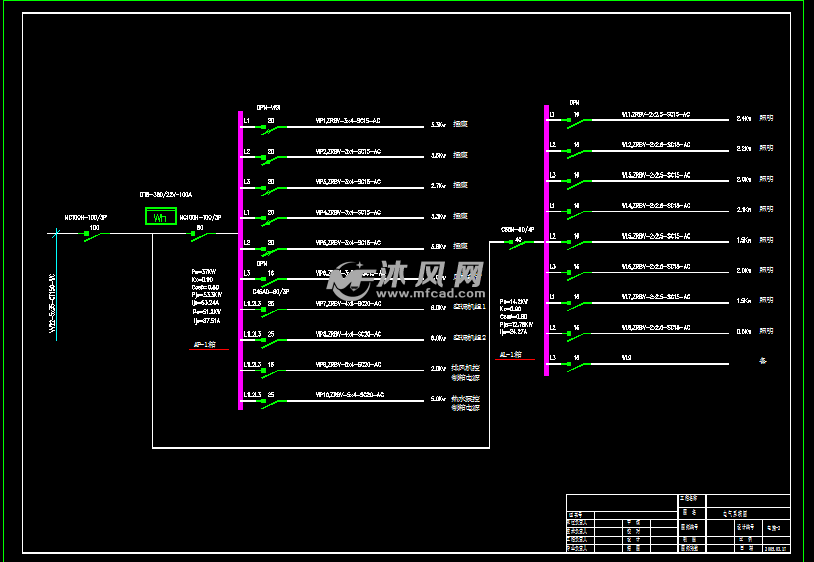The height and width of the screenshot is (562, 814).
Task: Click the breaker on circuit WP5
Action: [x=274, y=251]
